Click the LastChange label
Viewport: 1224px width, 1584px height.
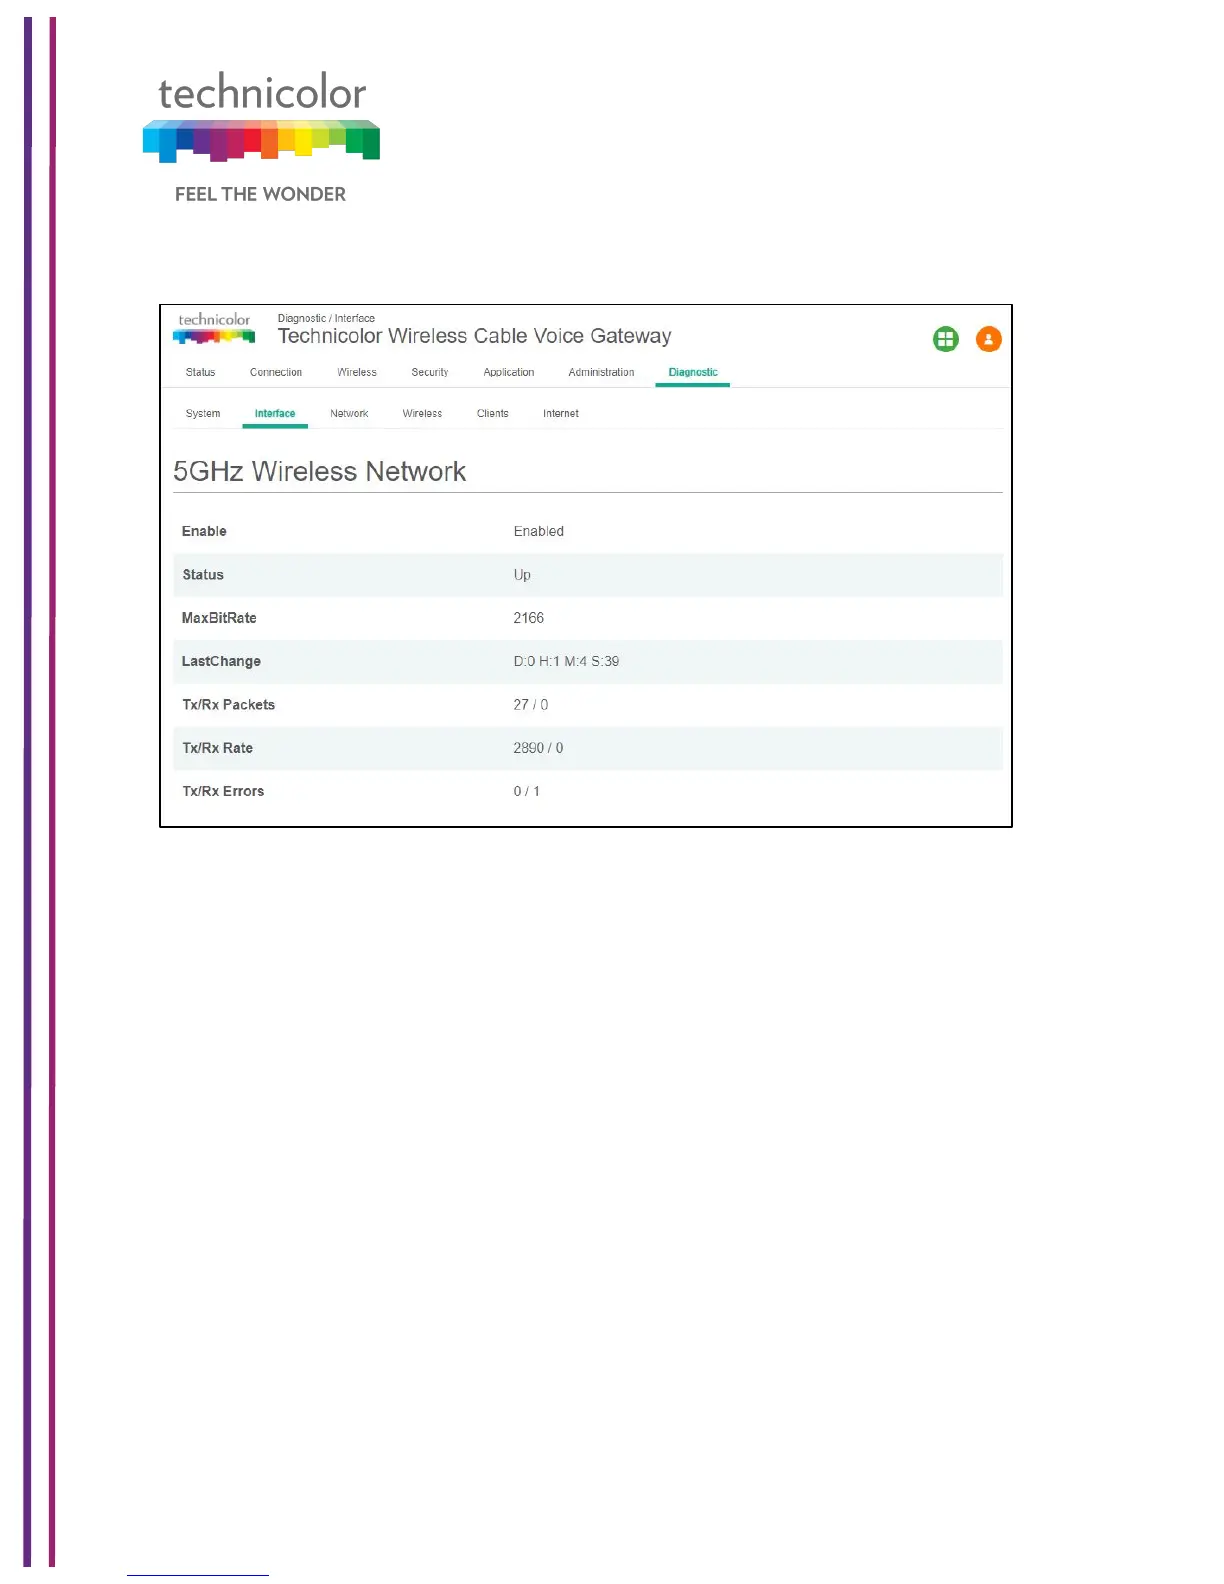click(x=221, y=661)
